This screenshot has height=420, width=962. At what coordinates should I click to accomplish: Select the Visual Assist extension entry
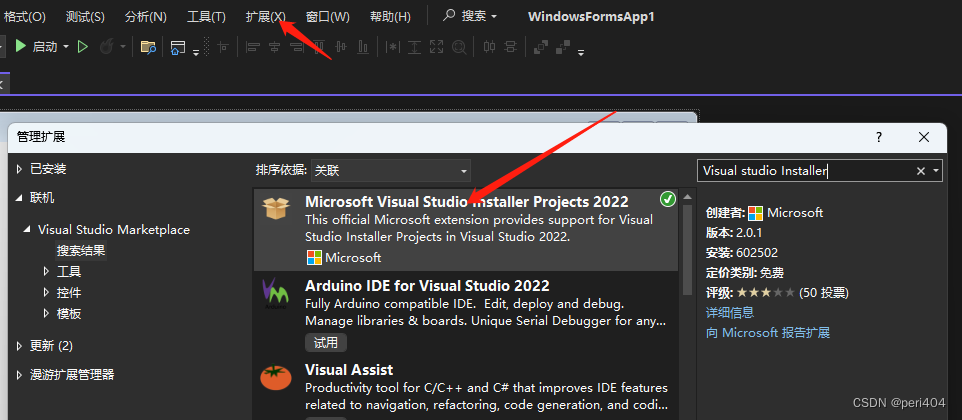466,389
